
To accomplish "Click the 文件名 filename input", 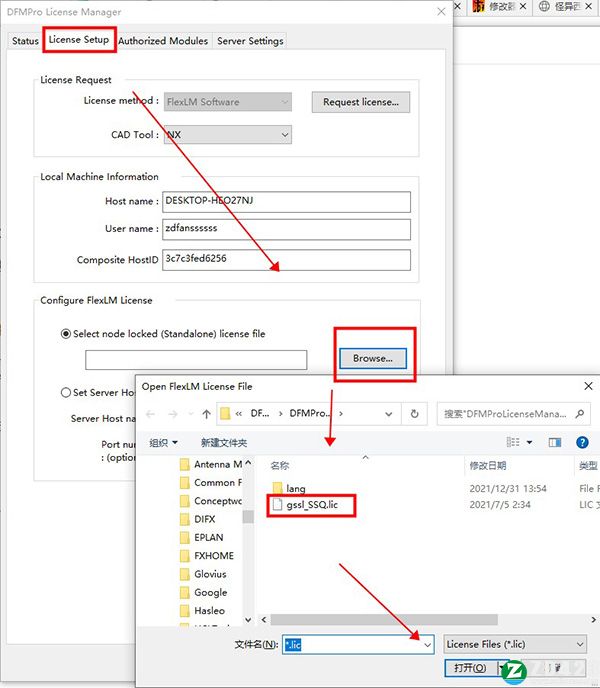I will click(352, 644).
